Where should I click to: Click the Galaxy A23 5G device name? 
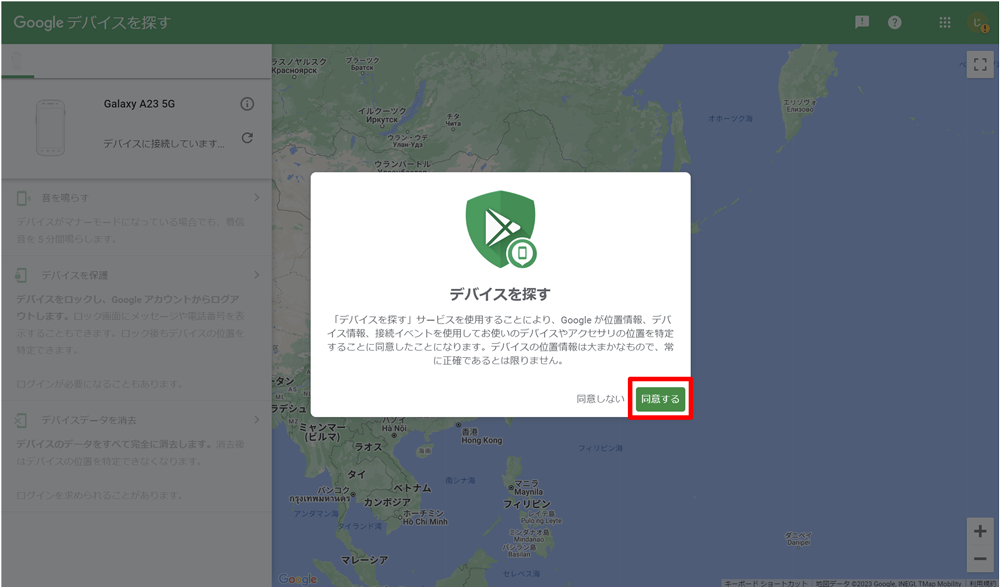139,104
